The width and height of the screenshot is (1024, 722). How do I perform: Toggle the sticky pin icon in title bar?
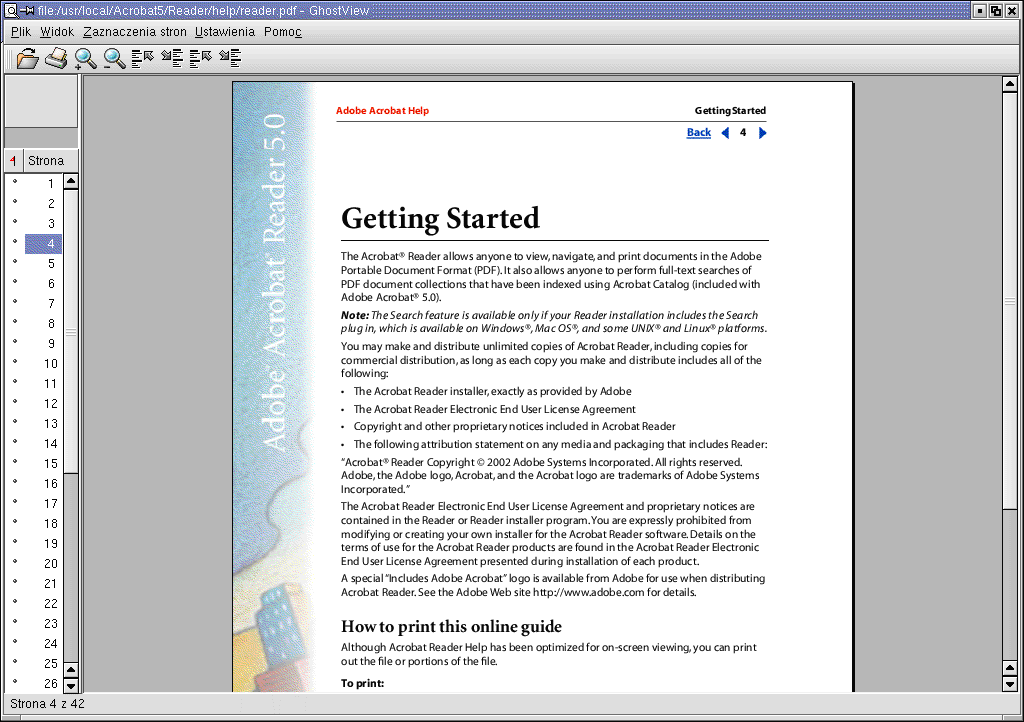[x=27, y=10]
